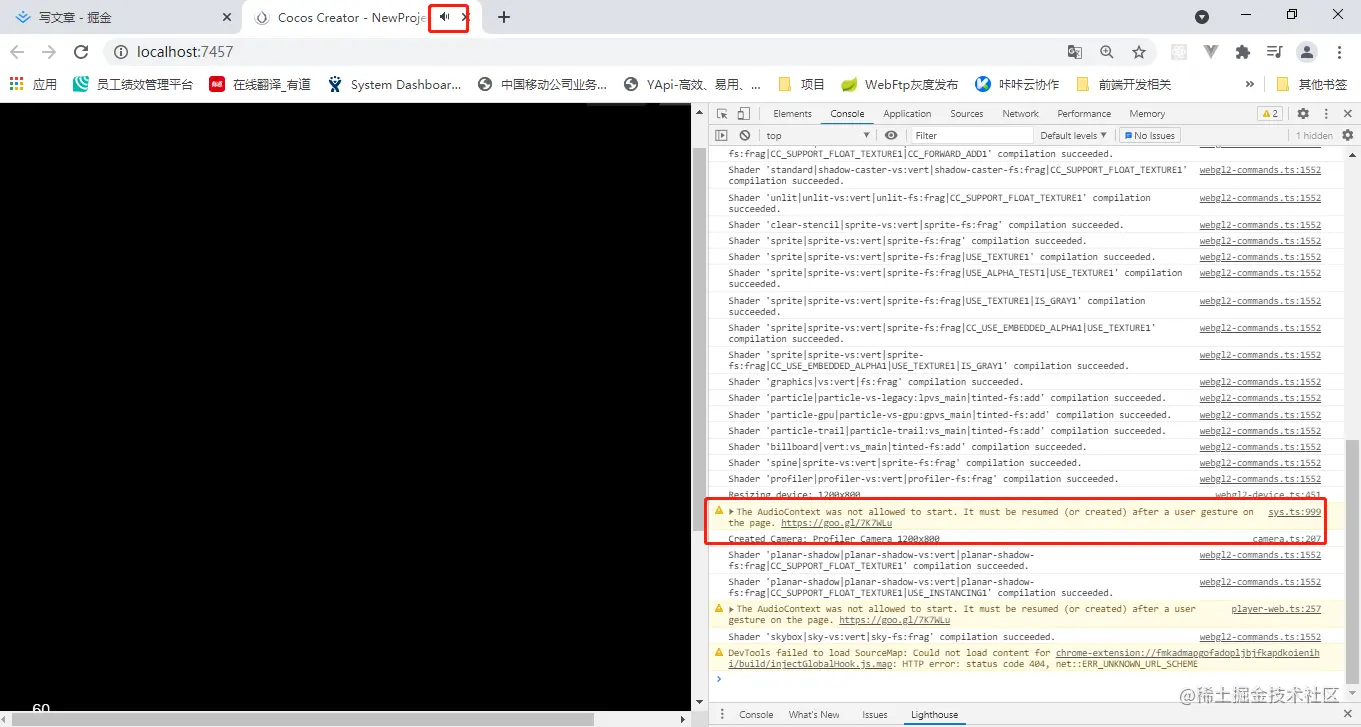
Task: Switch to Sources tab
Action: [x=966, y=114]
